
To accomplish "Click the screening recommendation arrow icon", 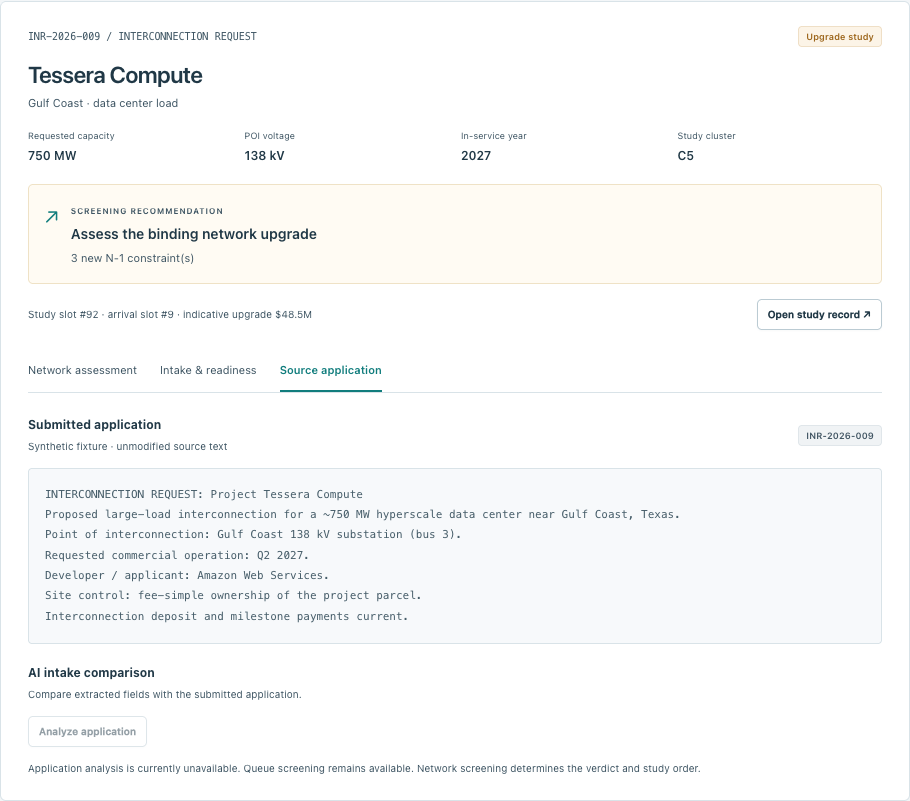I will tap(52, 217).
